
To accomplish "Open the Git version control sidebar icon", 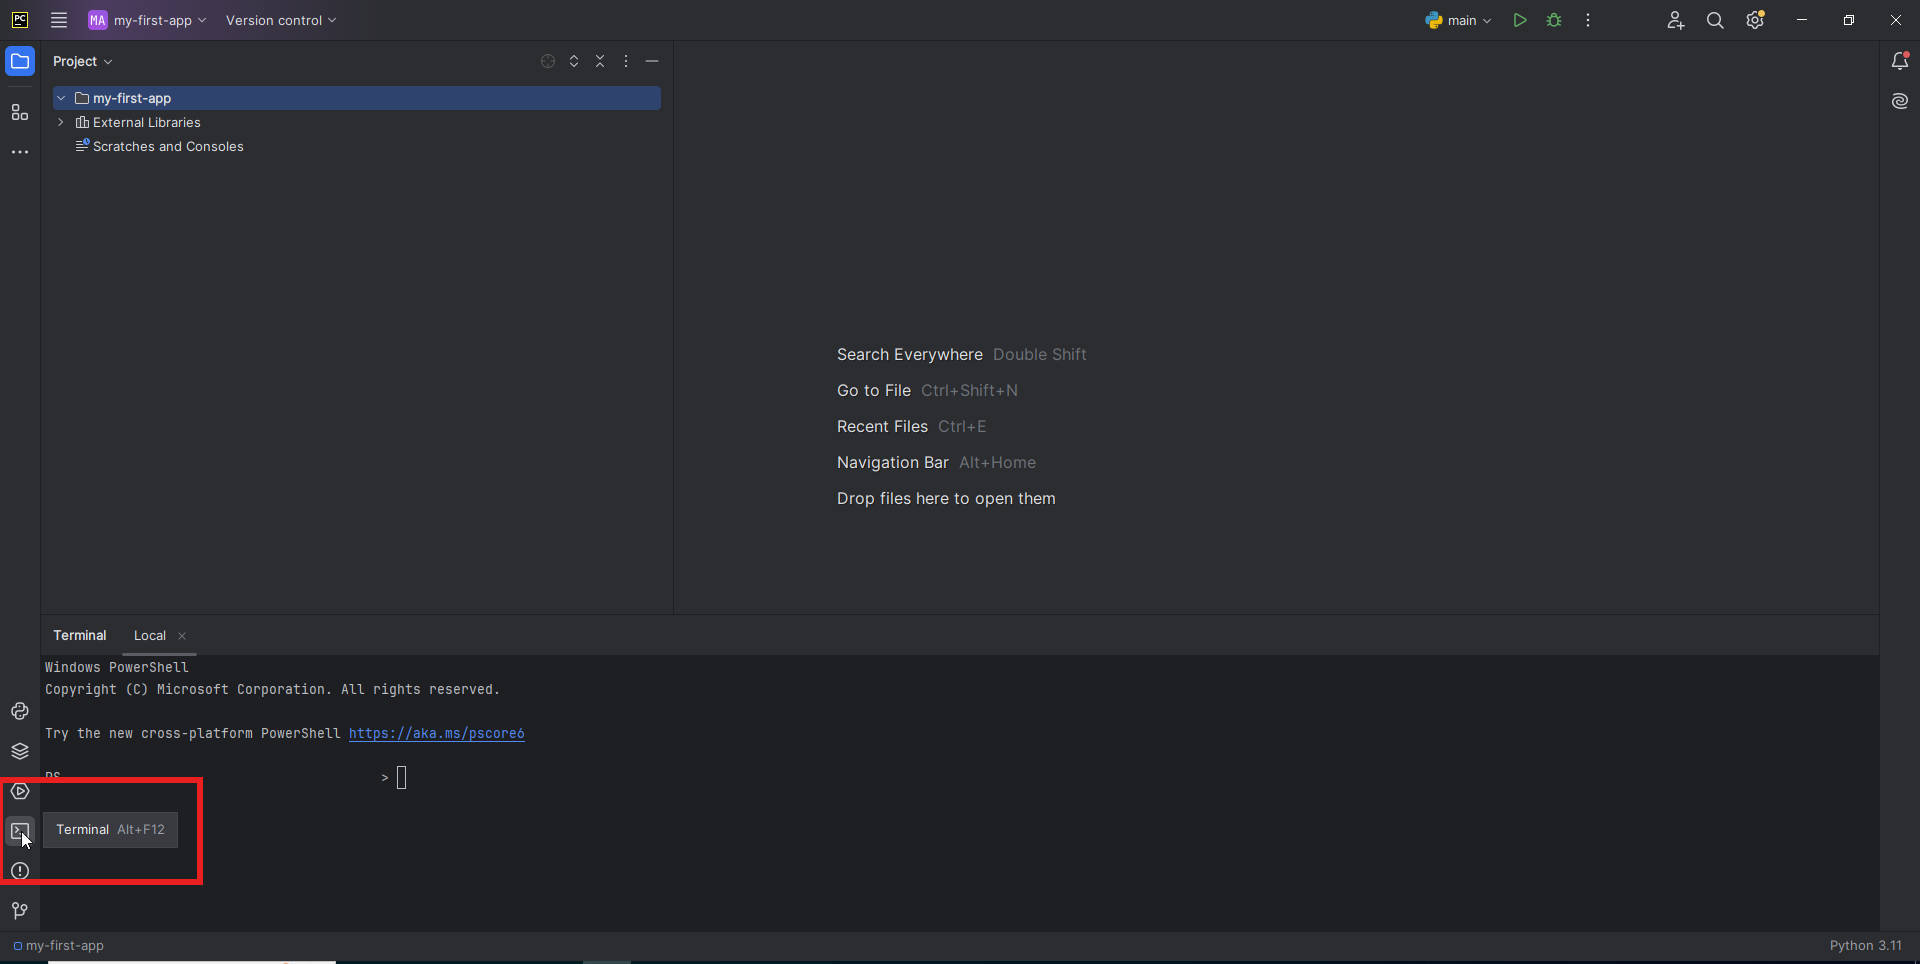I will coord(20,911).
